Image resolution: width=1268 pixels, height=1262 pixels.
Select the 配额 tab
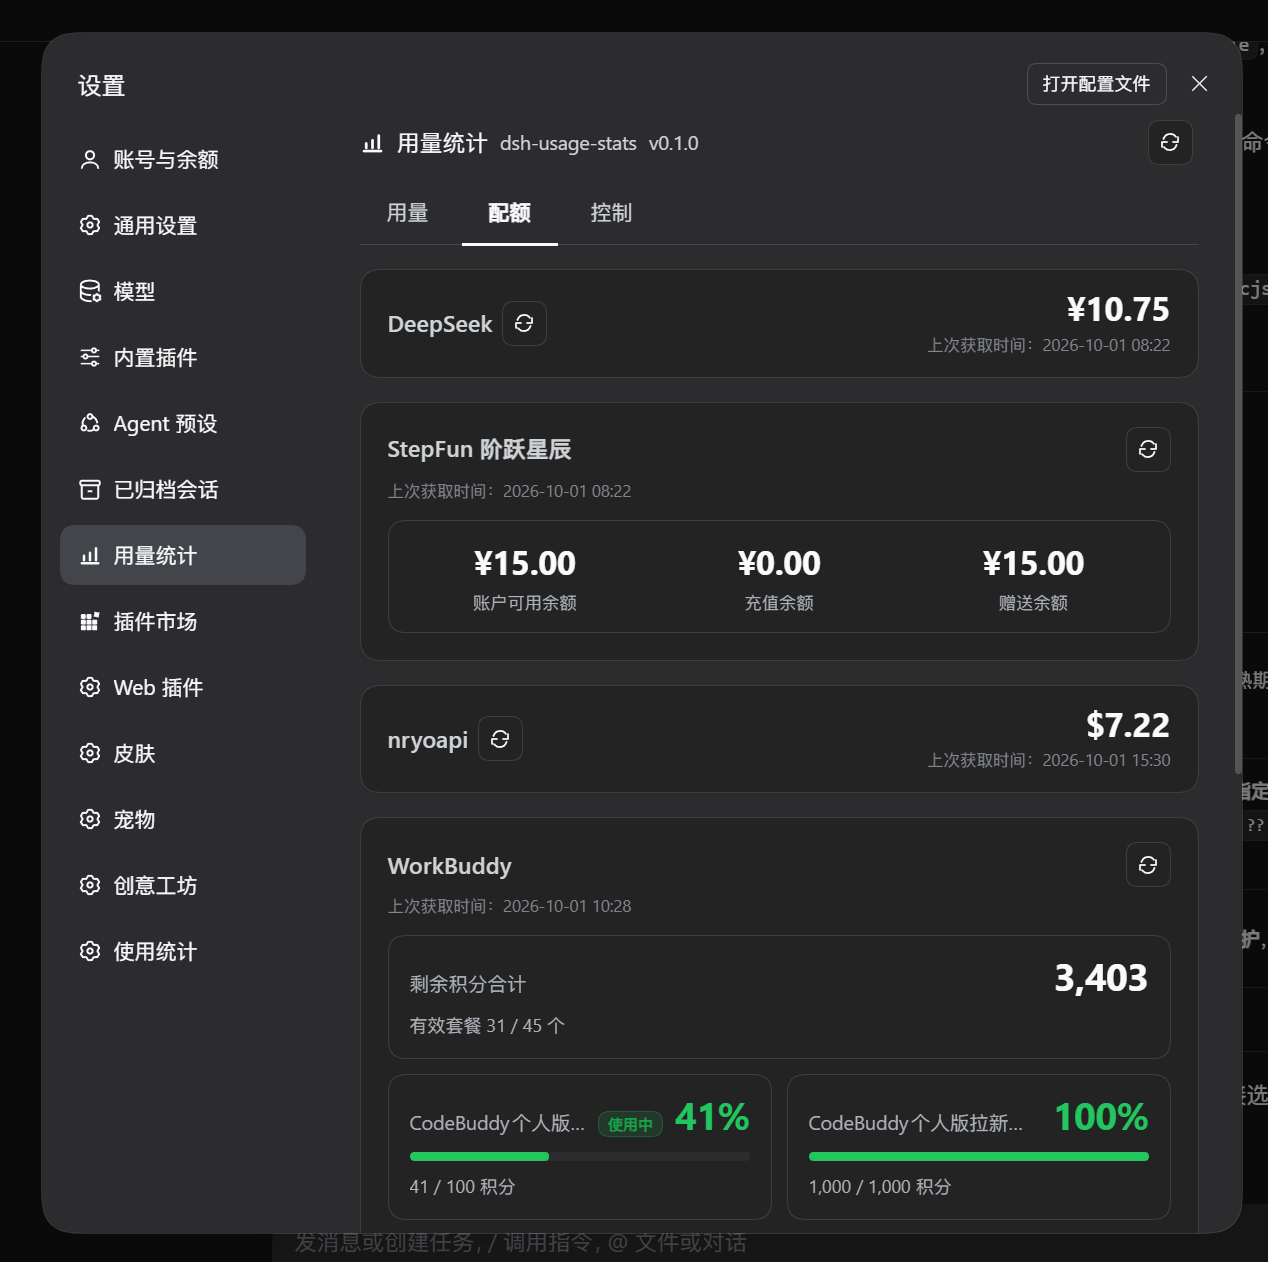tap(509, 213)
